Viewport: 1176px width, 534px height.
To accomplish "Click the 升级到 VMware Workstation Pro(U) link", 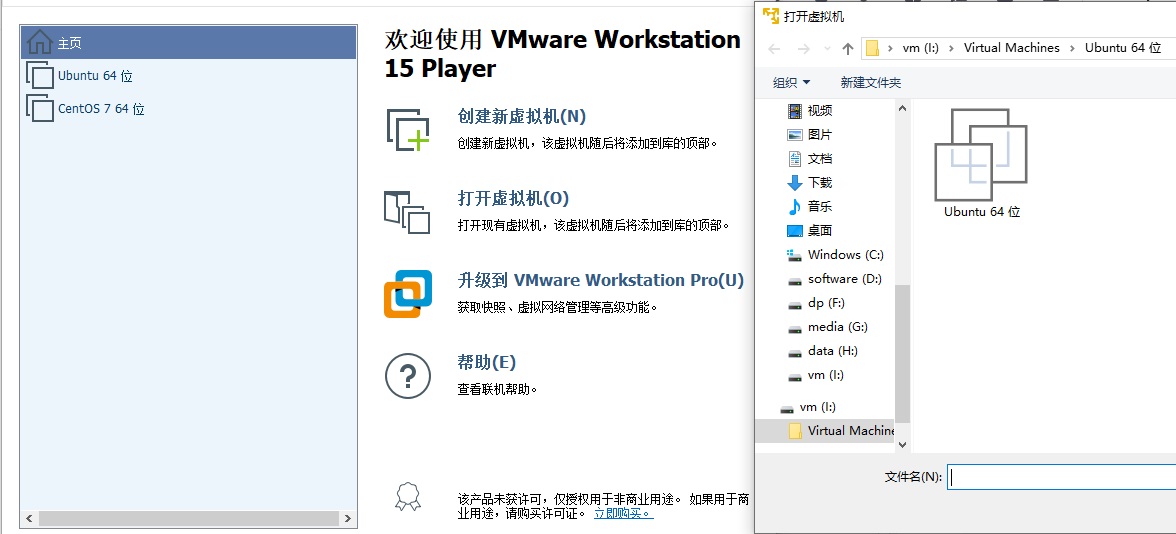I will click(x=601, y=280).
